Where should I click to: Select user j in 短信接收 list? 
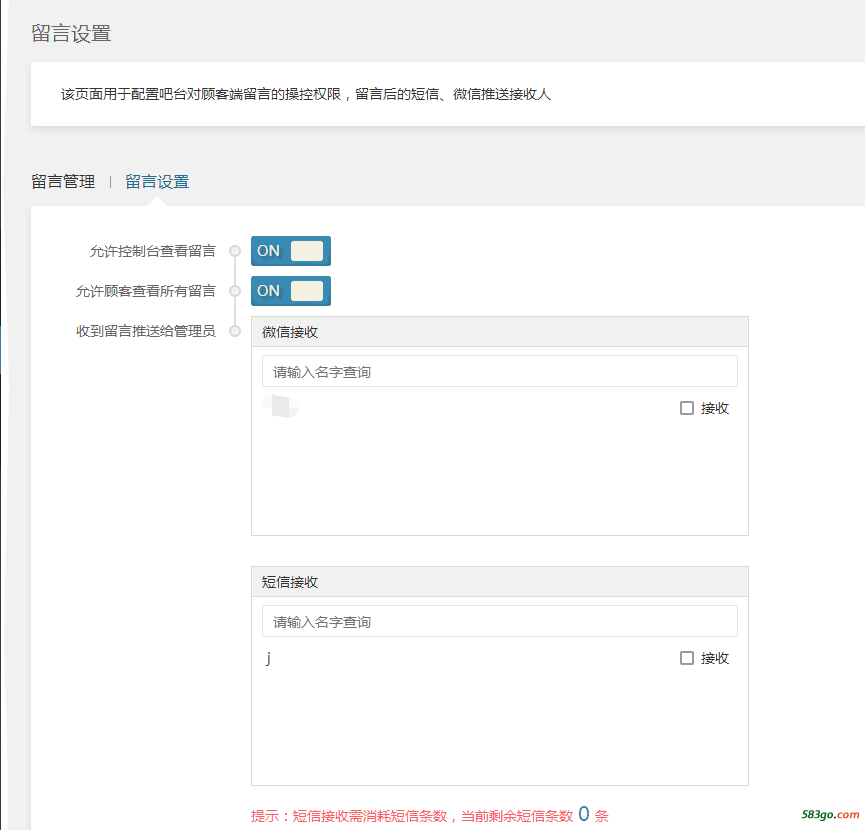pyautogui.click(x=268, y=658)
